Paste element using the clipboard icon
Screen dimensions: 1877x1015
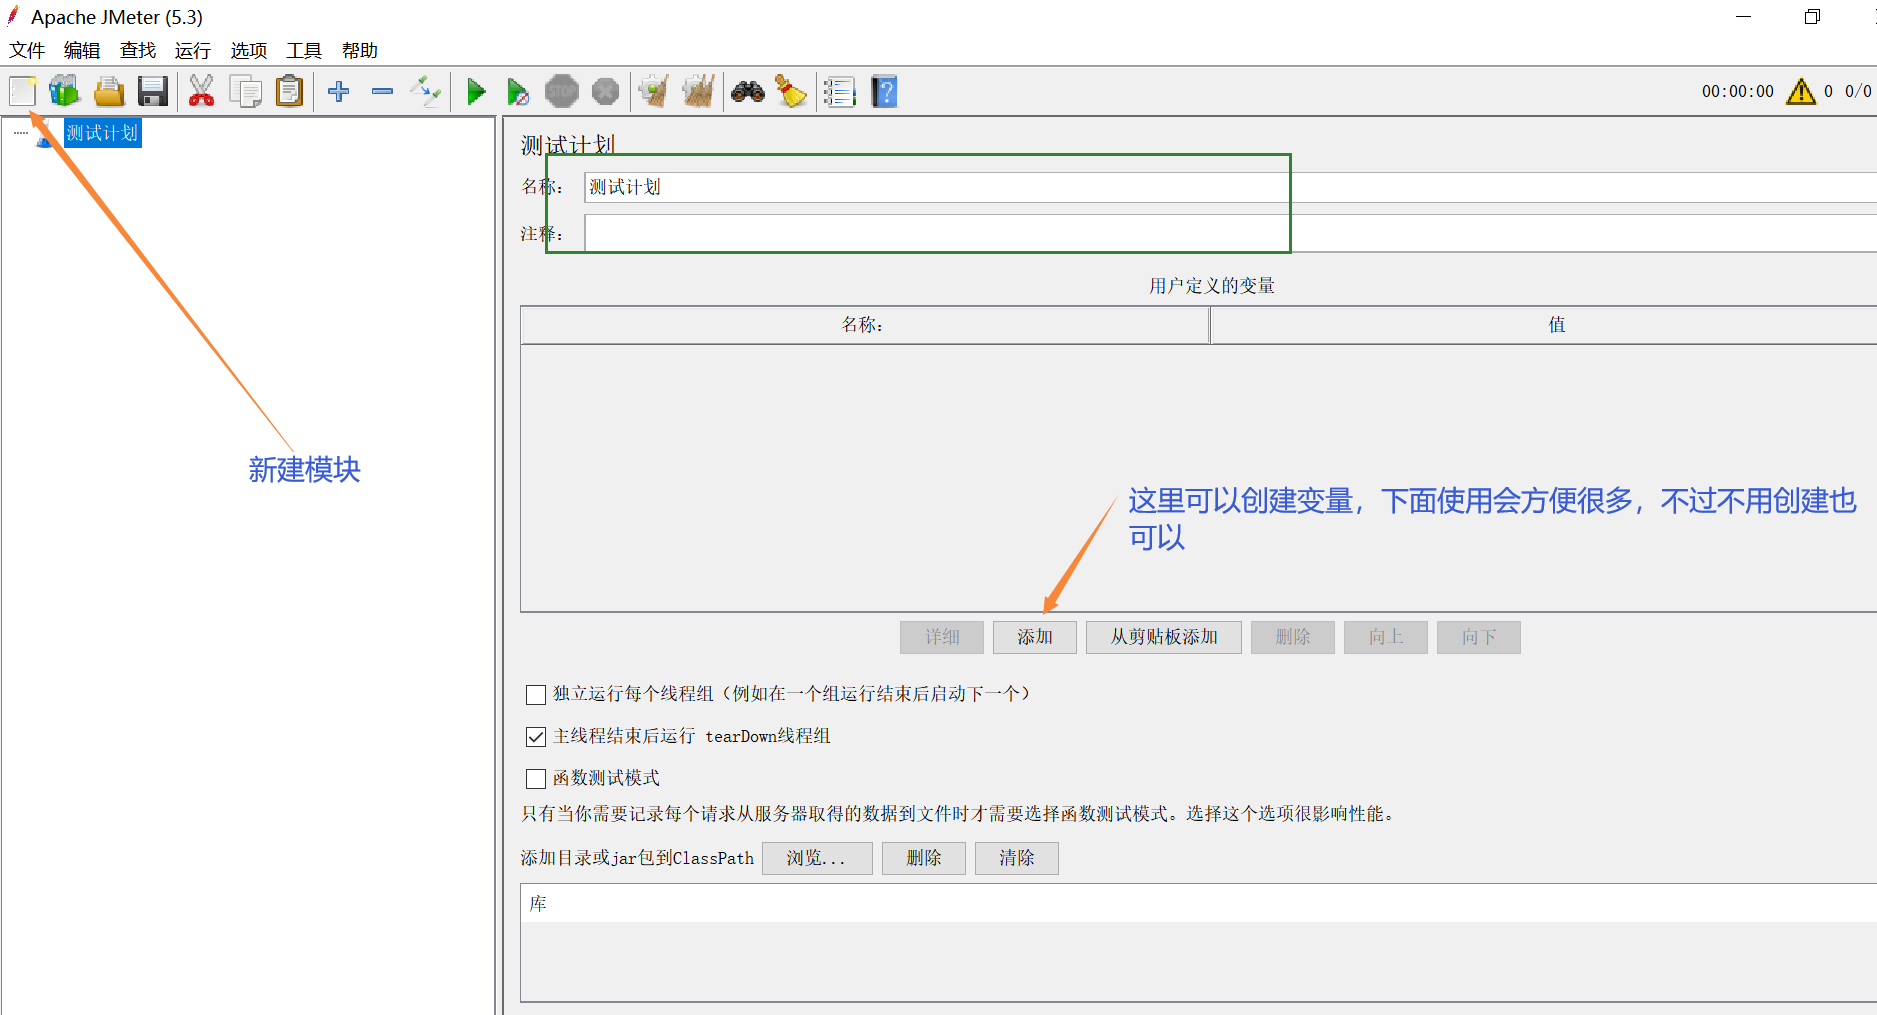[289, 91]
